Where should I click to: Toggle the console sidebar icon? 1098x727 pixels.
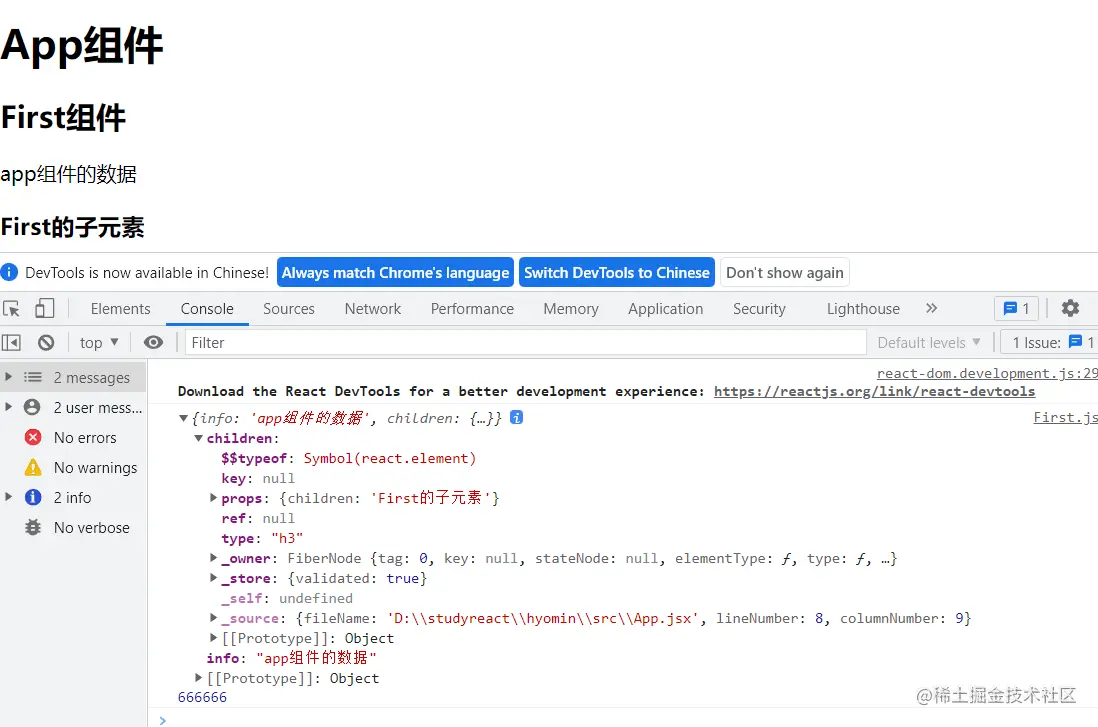(x=11, y=342)
